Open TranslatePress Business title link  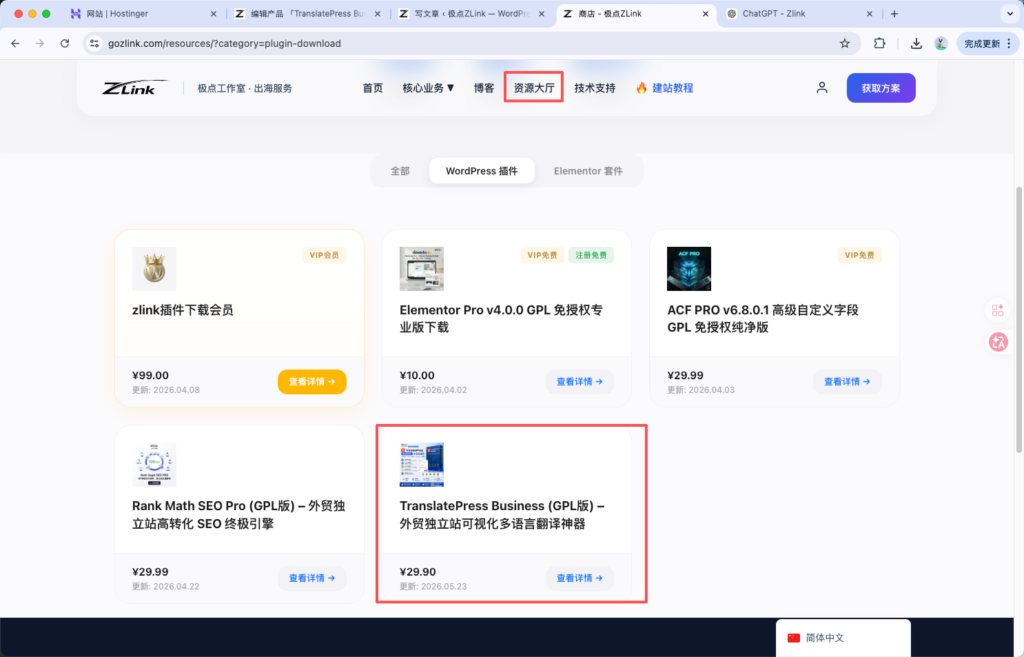pyautogui.click(x=502, y=515)
